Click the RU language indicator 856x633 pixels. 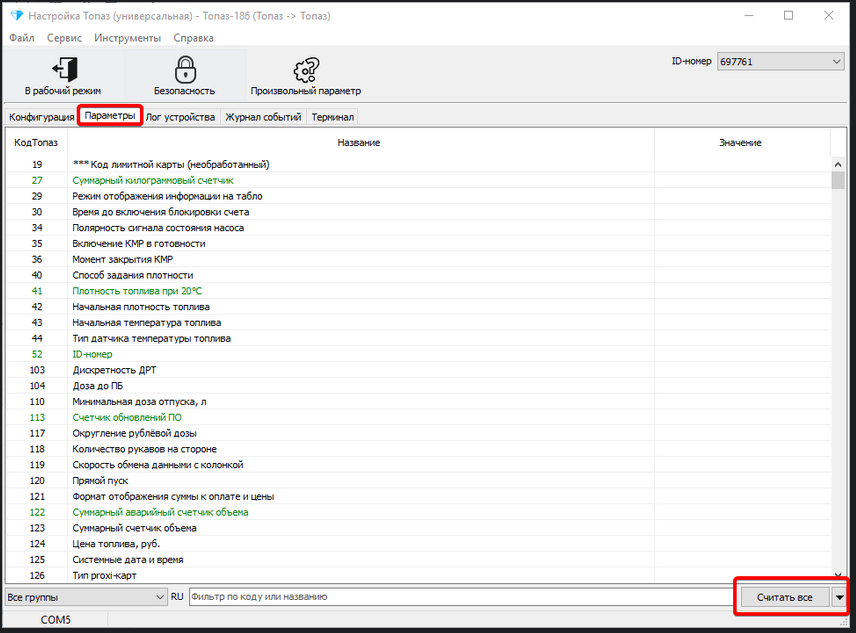click(177, 597)
